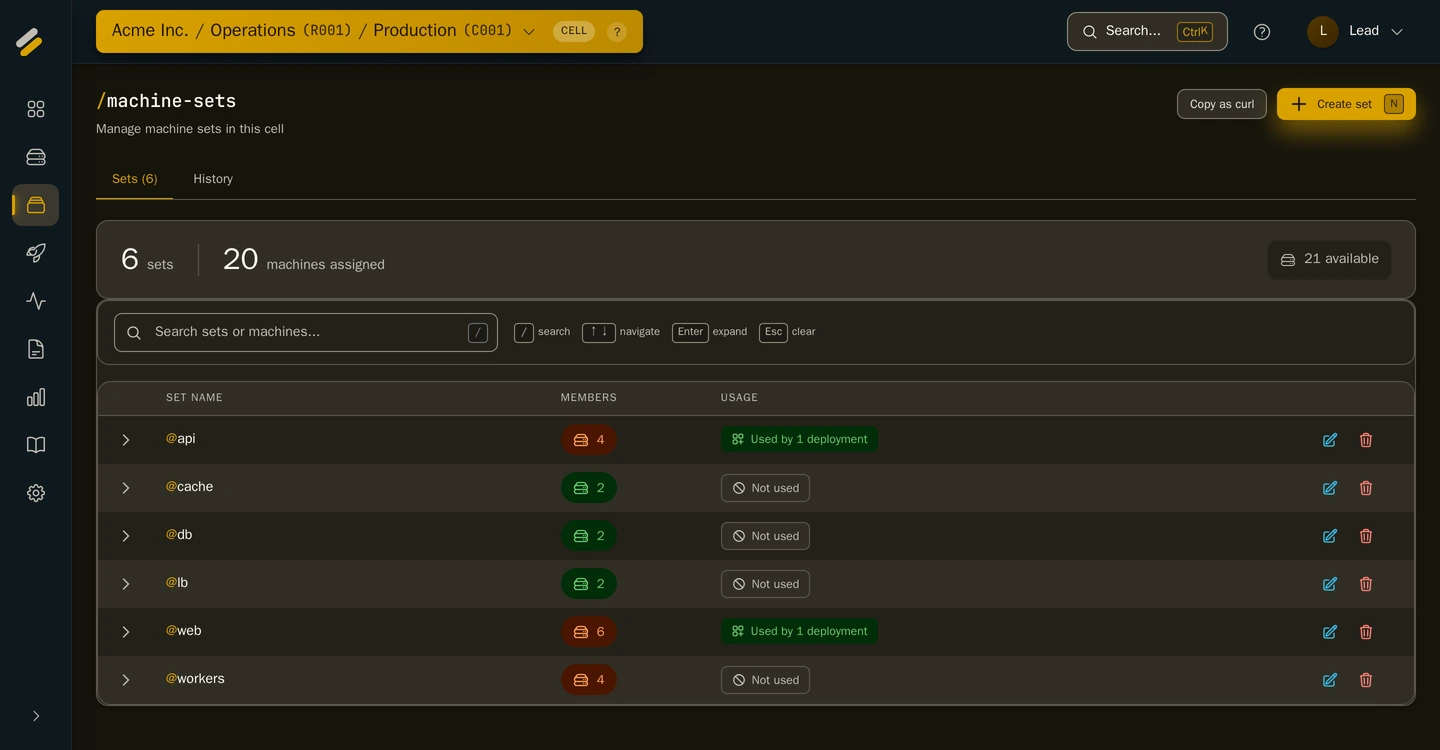Edit the @workers set
Image resolution: width=1440 pixels, height=750 pixels.
(x=1330, y=680)
